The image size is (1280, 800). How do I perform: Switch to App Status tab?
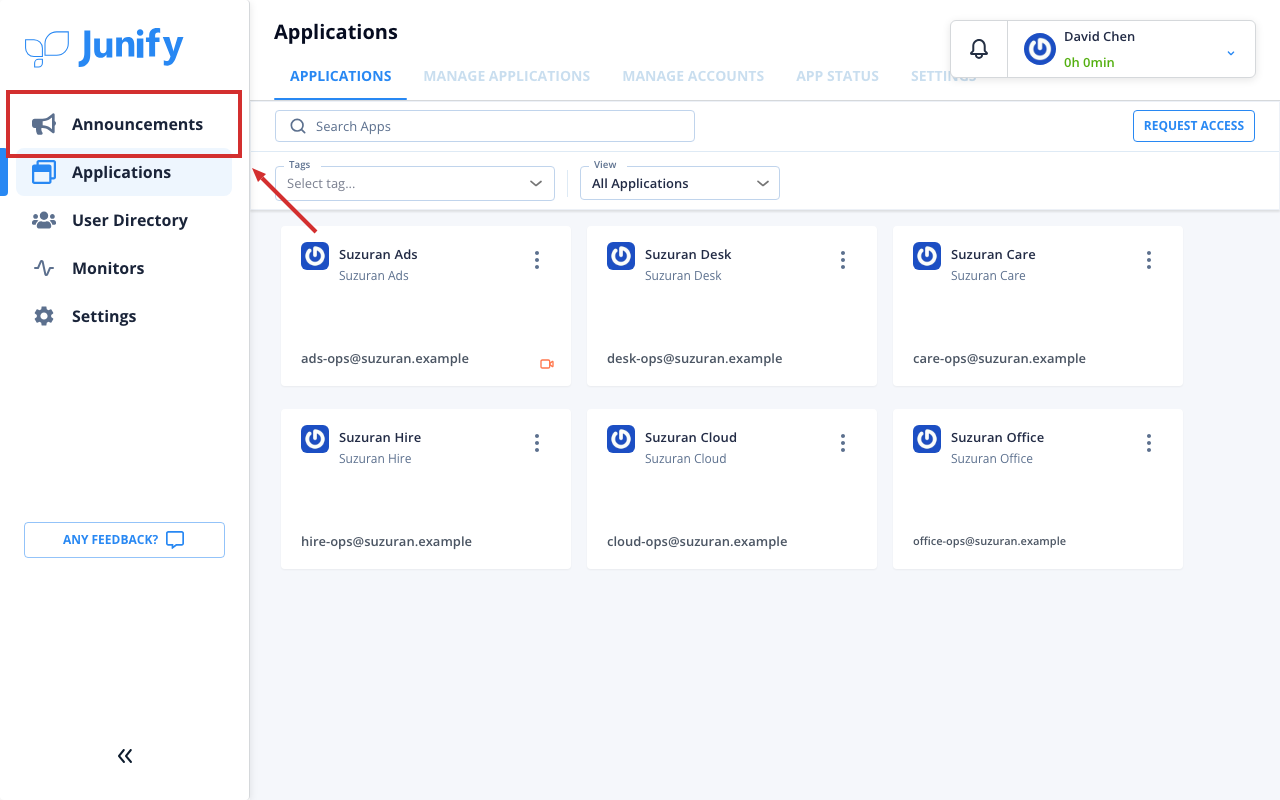pyautogui.click(x=838, y=76)
